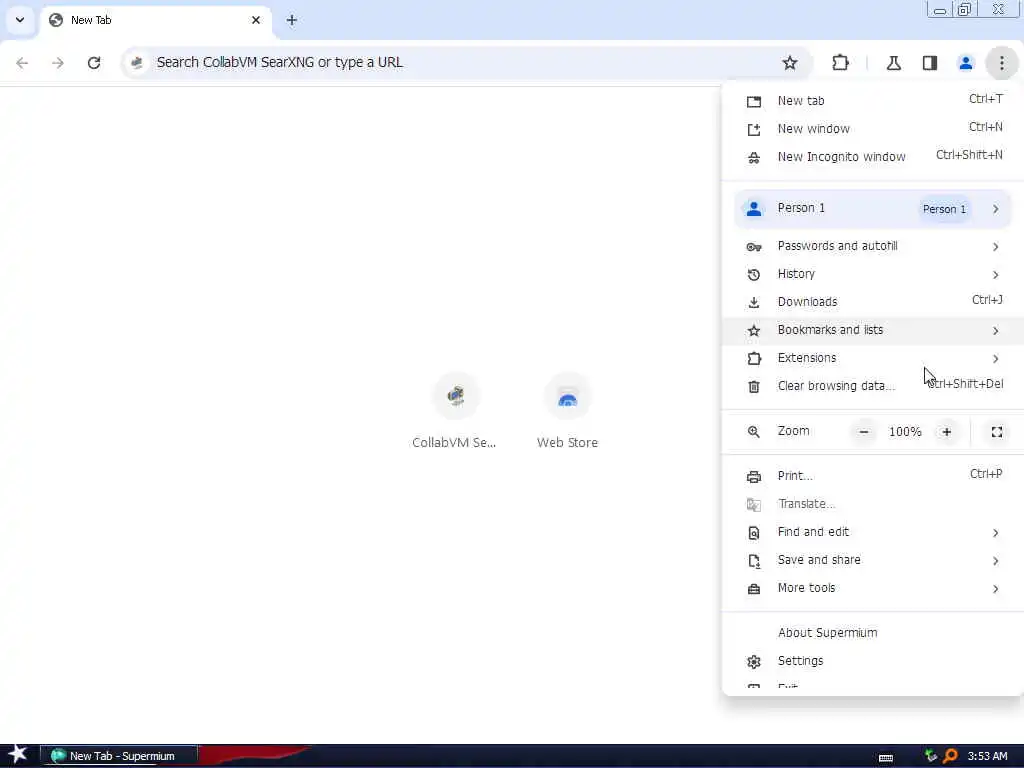Enter fullscreen with zoom row icon
Image resolution: width=1024 pixels, height=768 pixels.
pyautogui.click(x=997, y=432)
